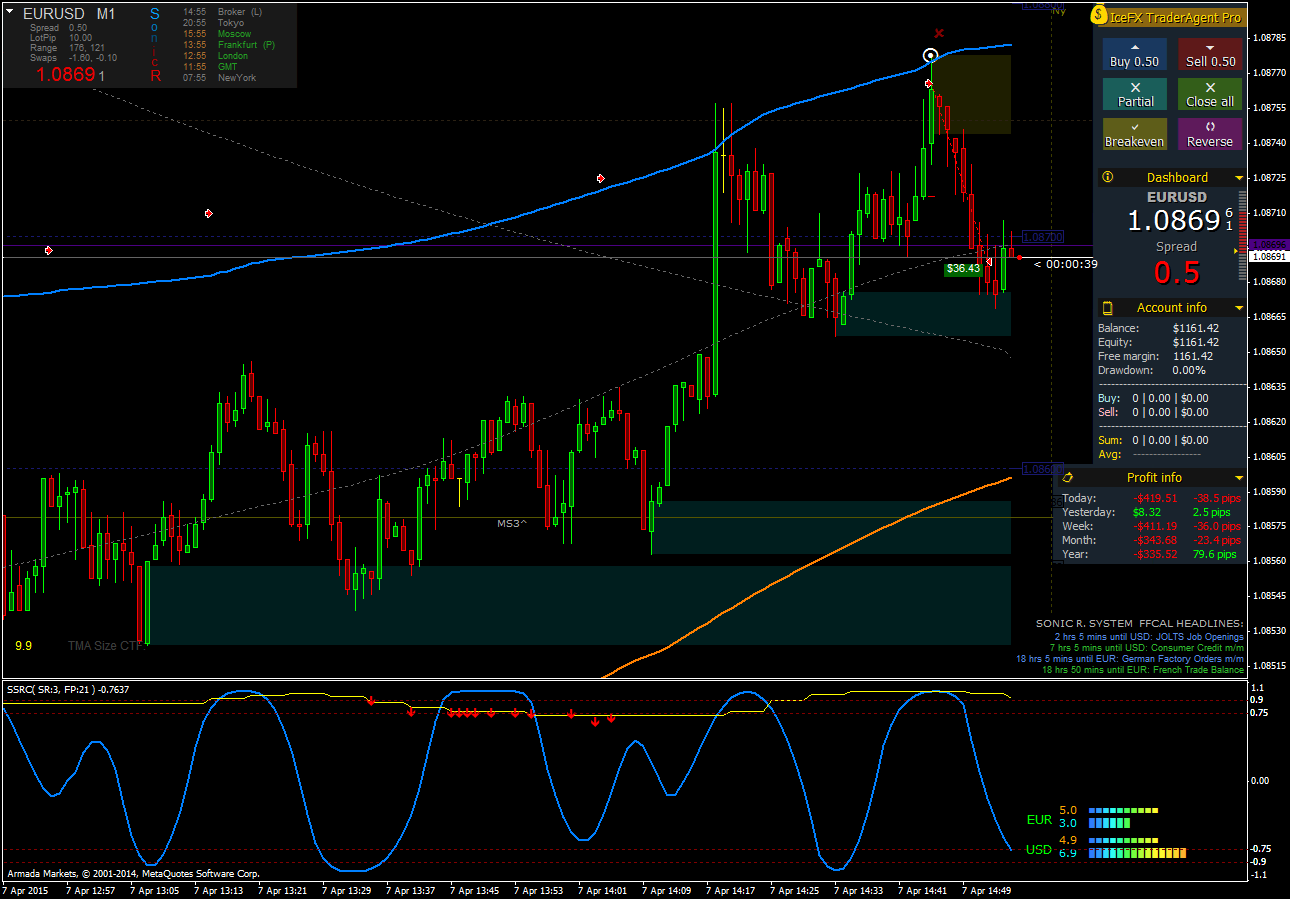Click the Account info panel icon
The image size is (1290, 899).
click(1107, 308)
